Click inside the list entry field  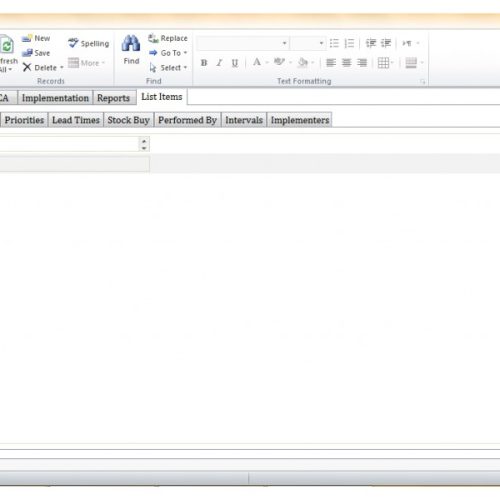click(x=69, y=144)
